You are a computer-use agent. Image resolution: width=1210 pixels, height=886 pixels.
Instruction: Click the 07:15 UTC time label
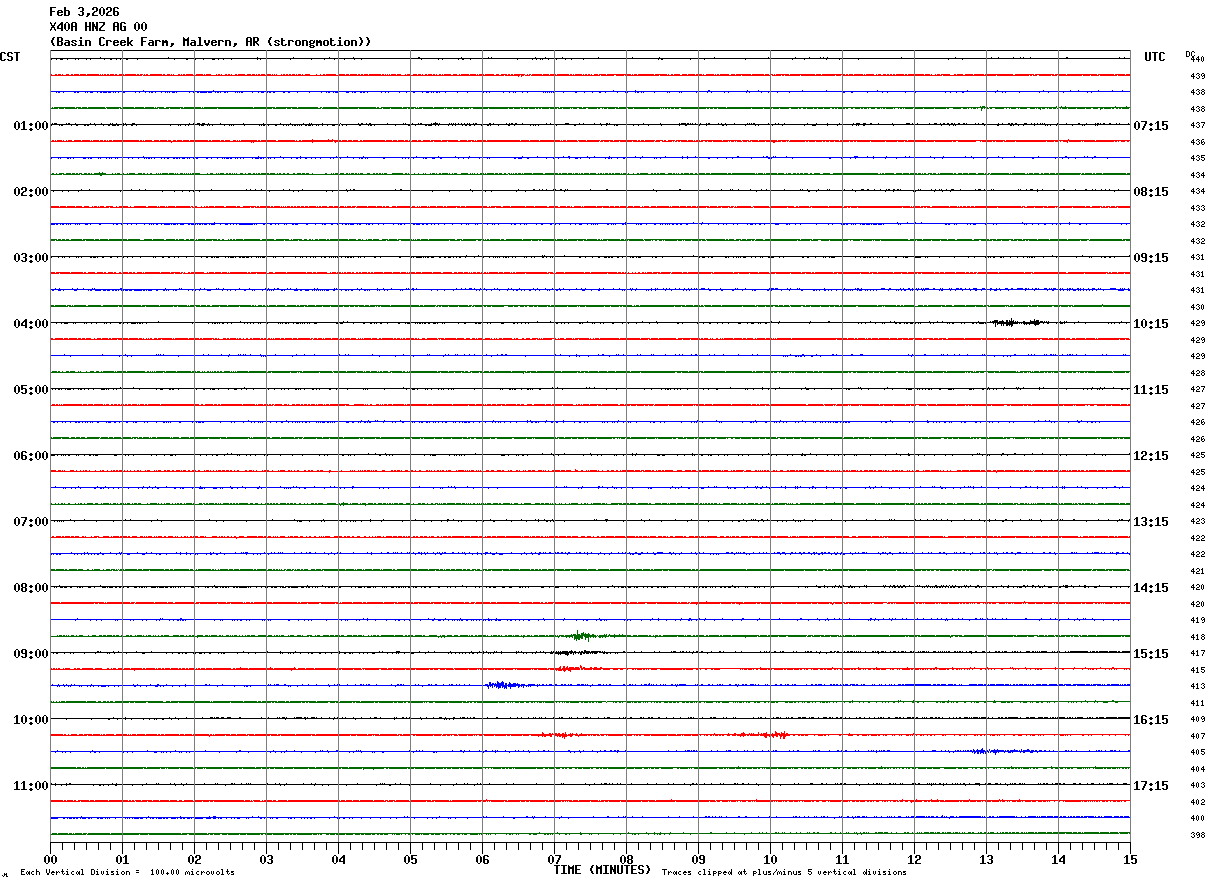click(x=1150, y=126)
